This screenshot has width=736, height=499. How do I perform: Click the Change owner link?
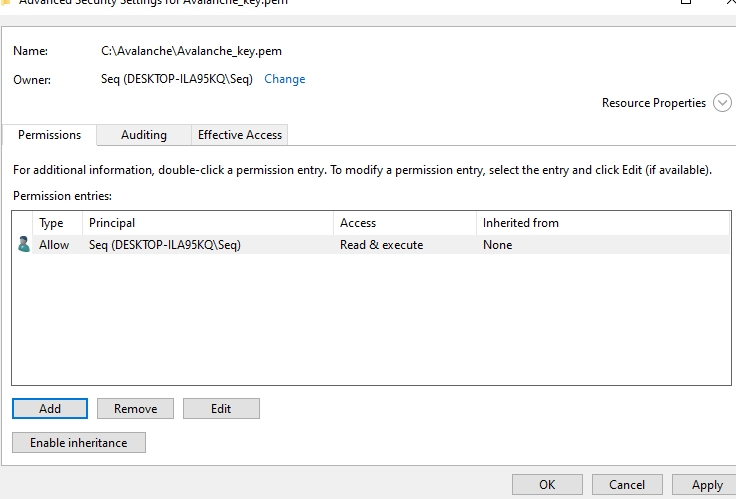(x=284, y=79)
